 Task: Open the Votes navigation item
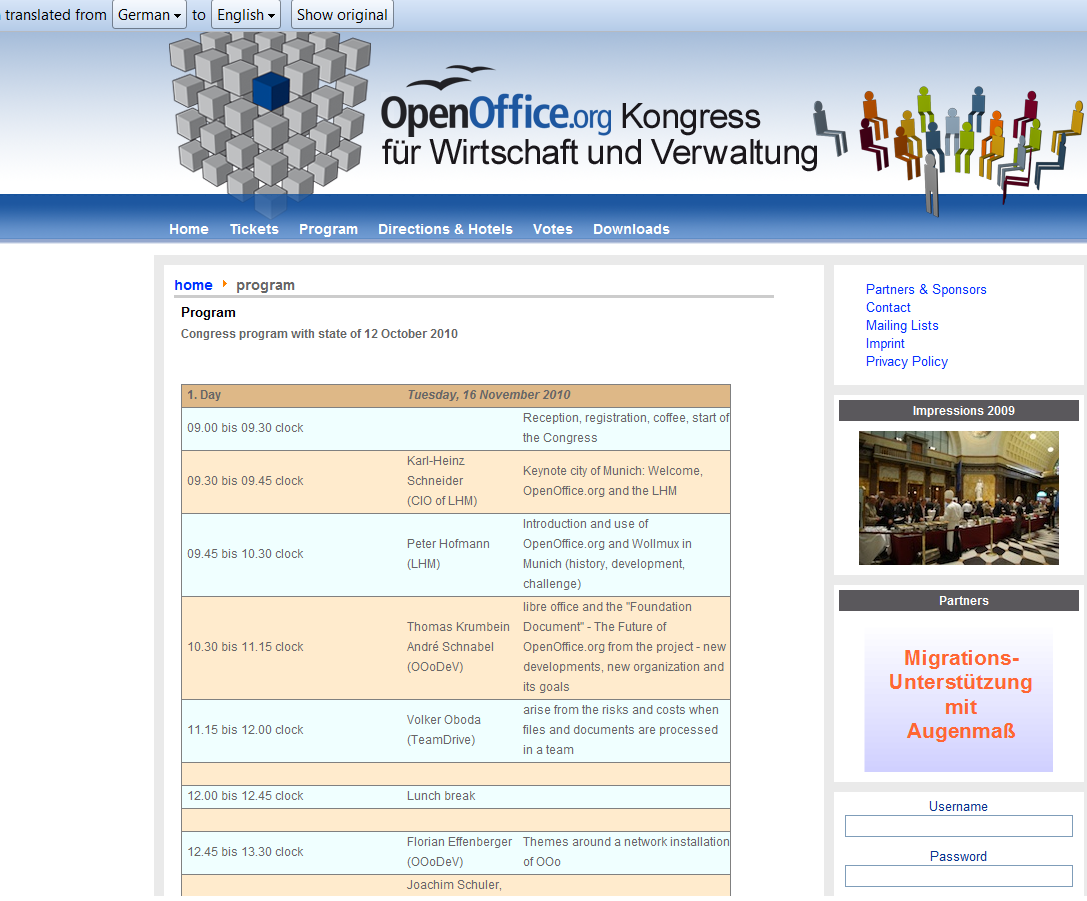pyautogui.click(x=553, y=229)
